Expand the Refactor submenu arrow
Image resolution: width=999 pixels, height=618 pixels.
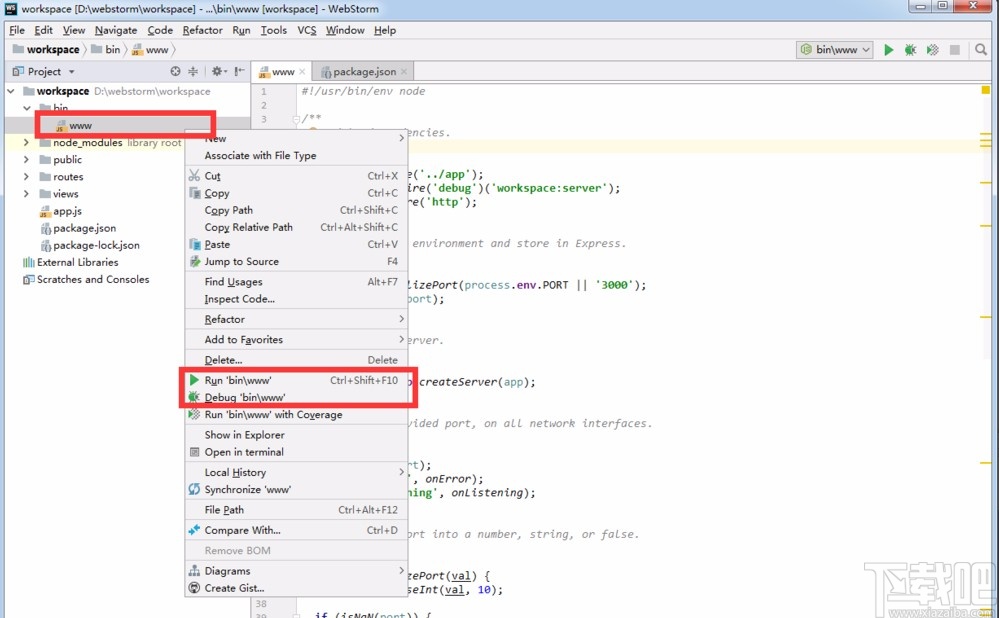click(x=401, y=319)
